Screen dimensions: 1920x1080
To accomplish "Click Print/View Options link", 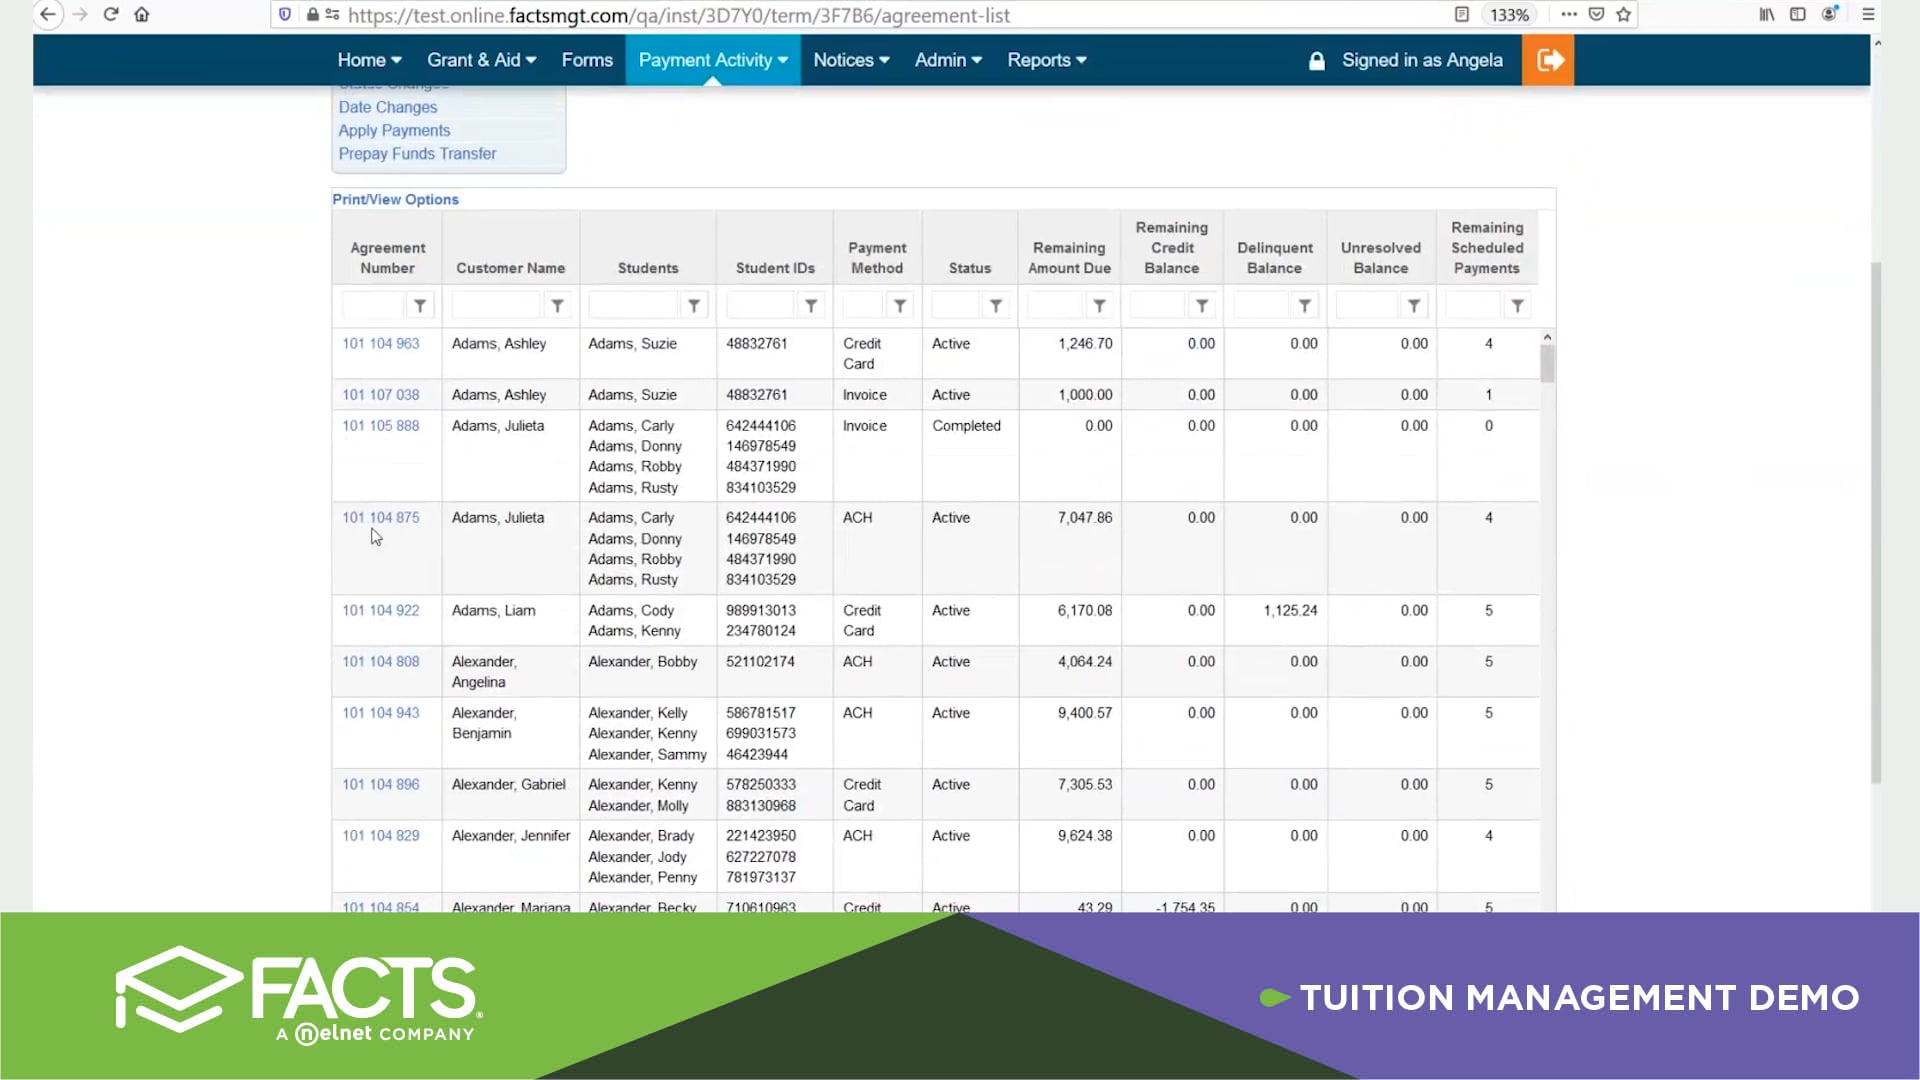I will tap(395, 200).
